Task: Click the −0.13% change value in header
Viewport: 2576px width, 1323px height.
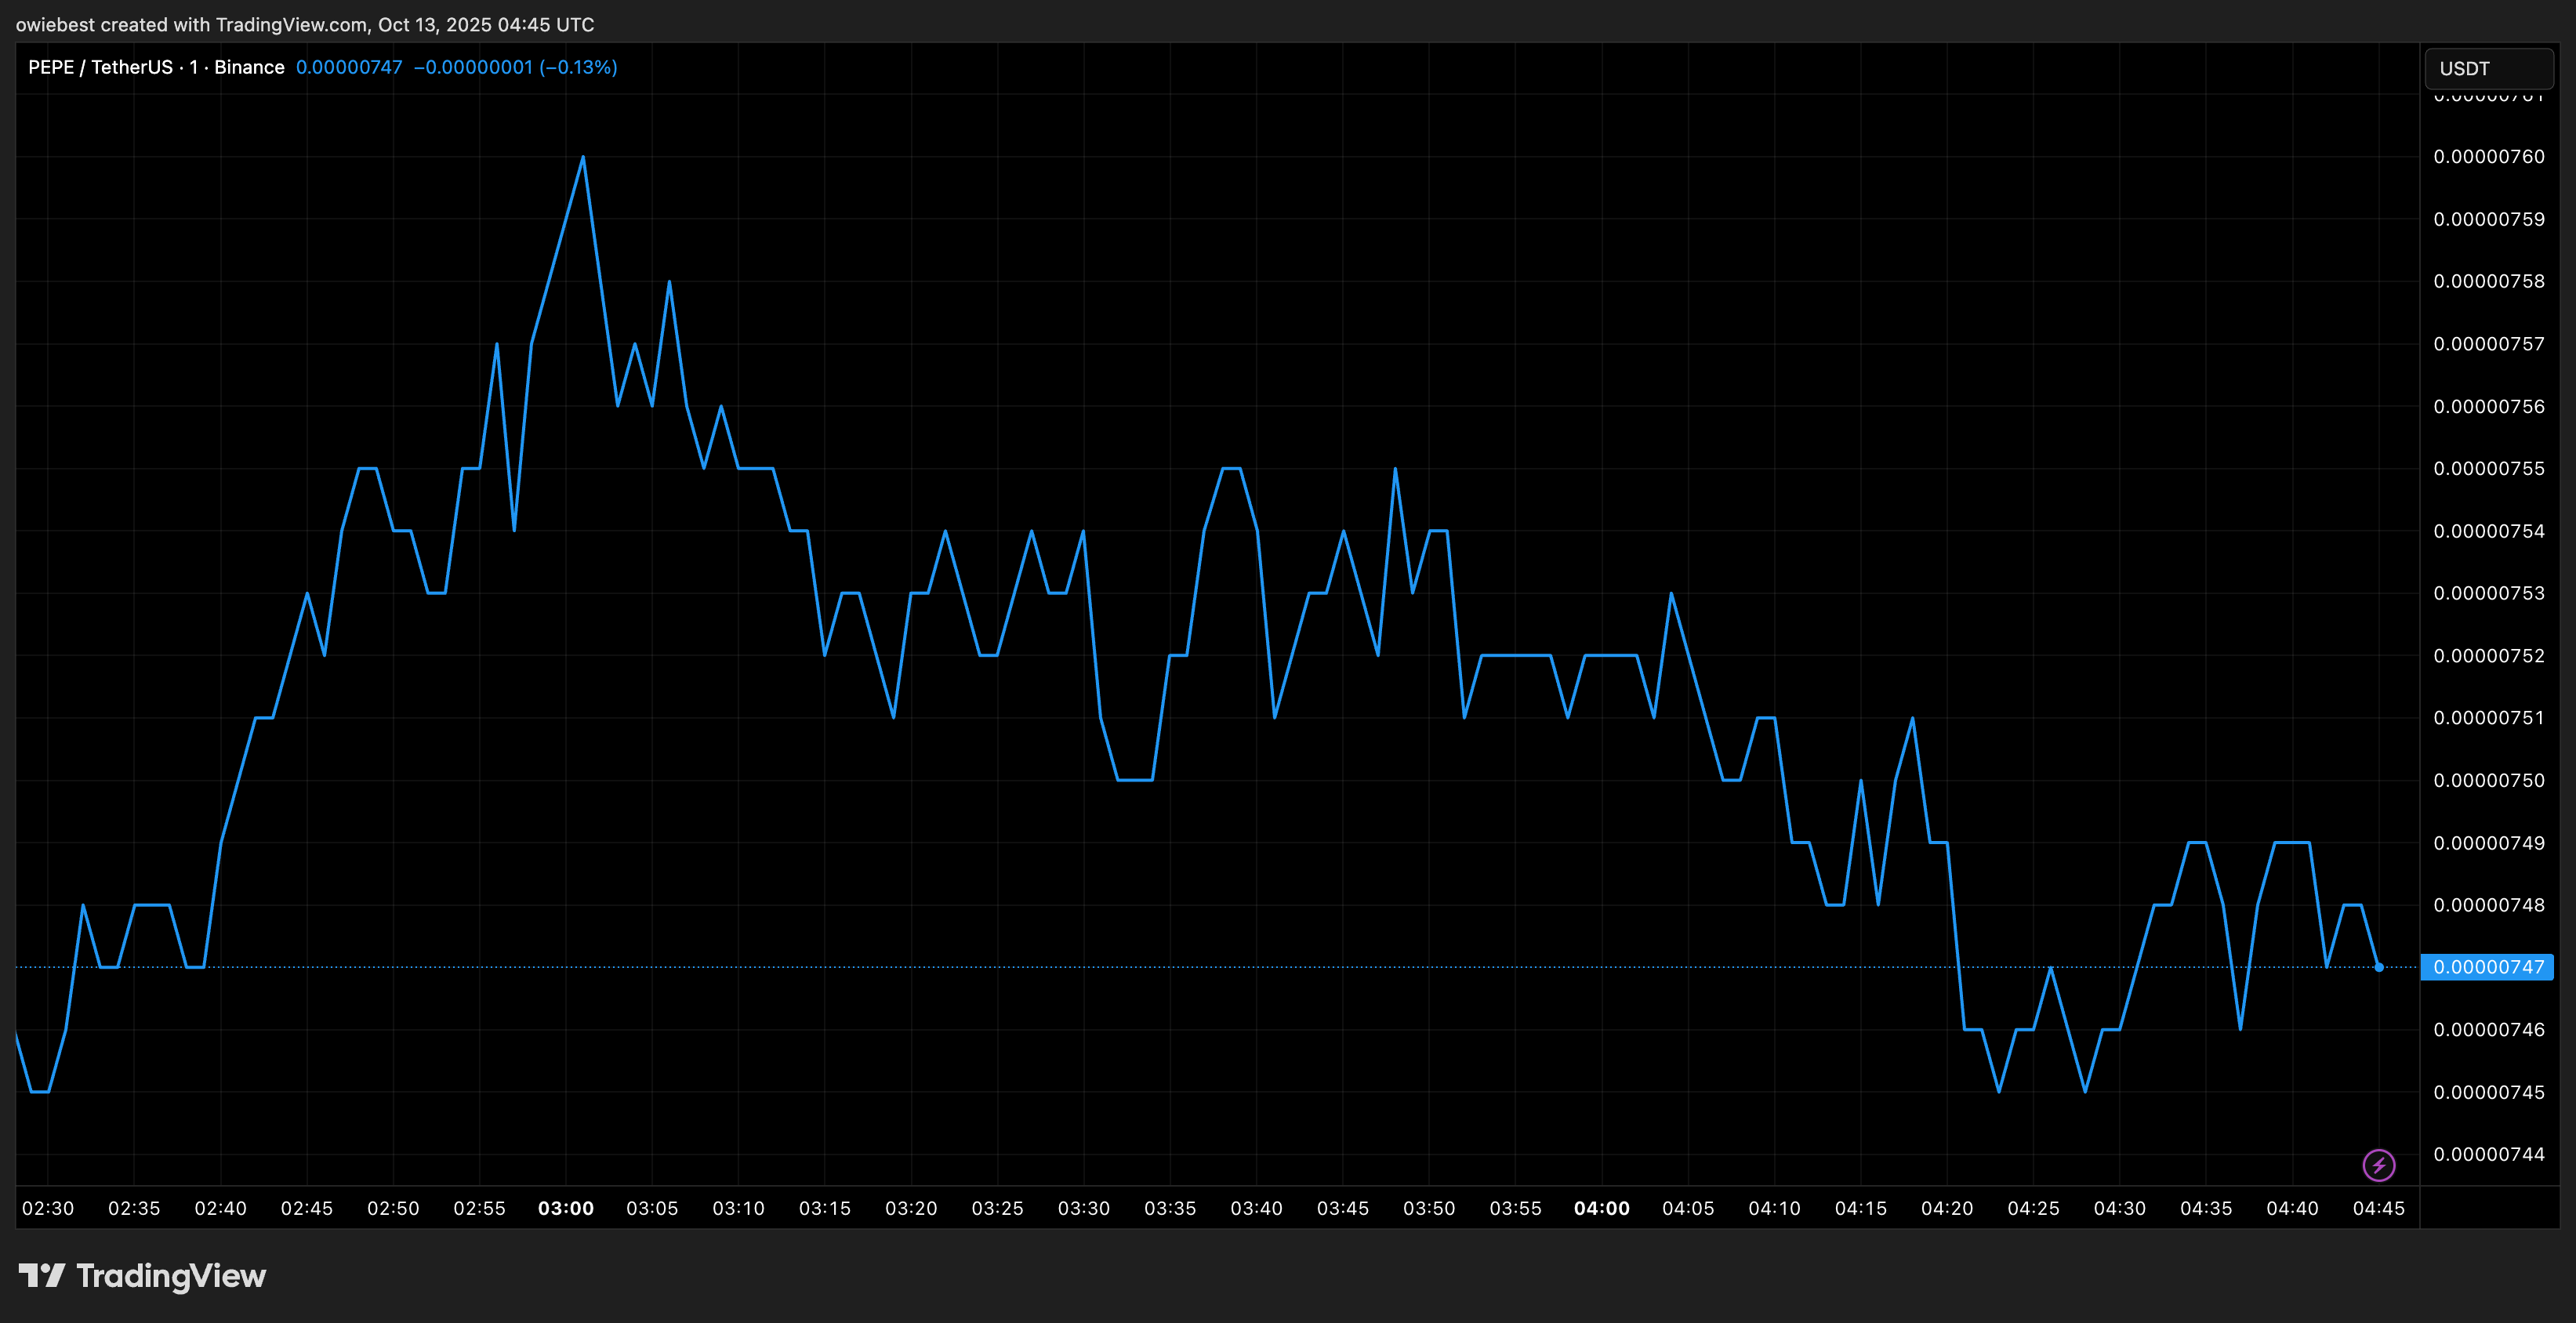Action: (x=578, y=67)
